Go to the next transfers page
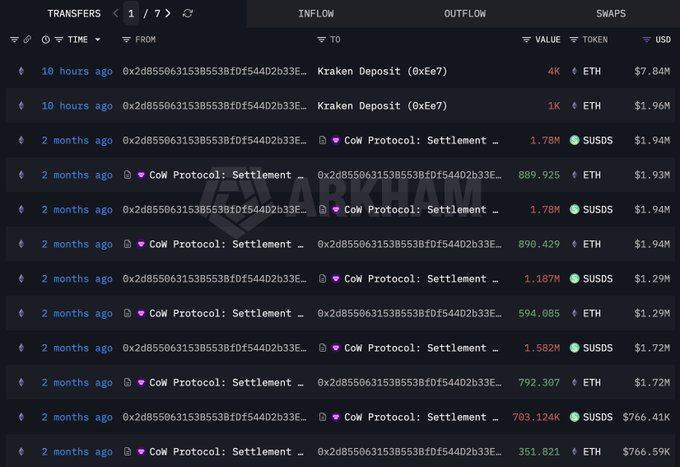Viewport: 680px width, 467px height. tap(168, 13)
